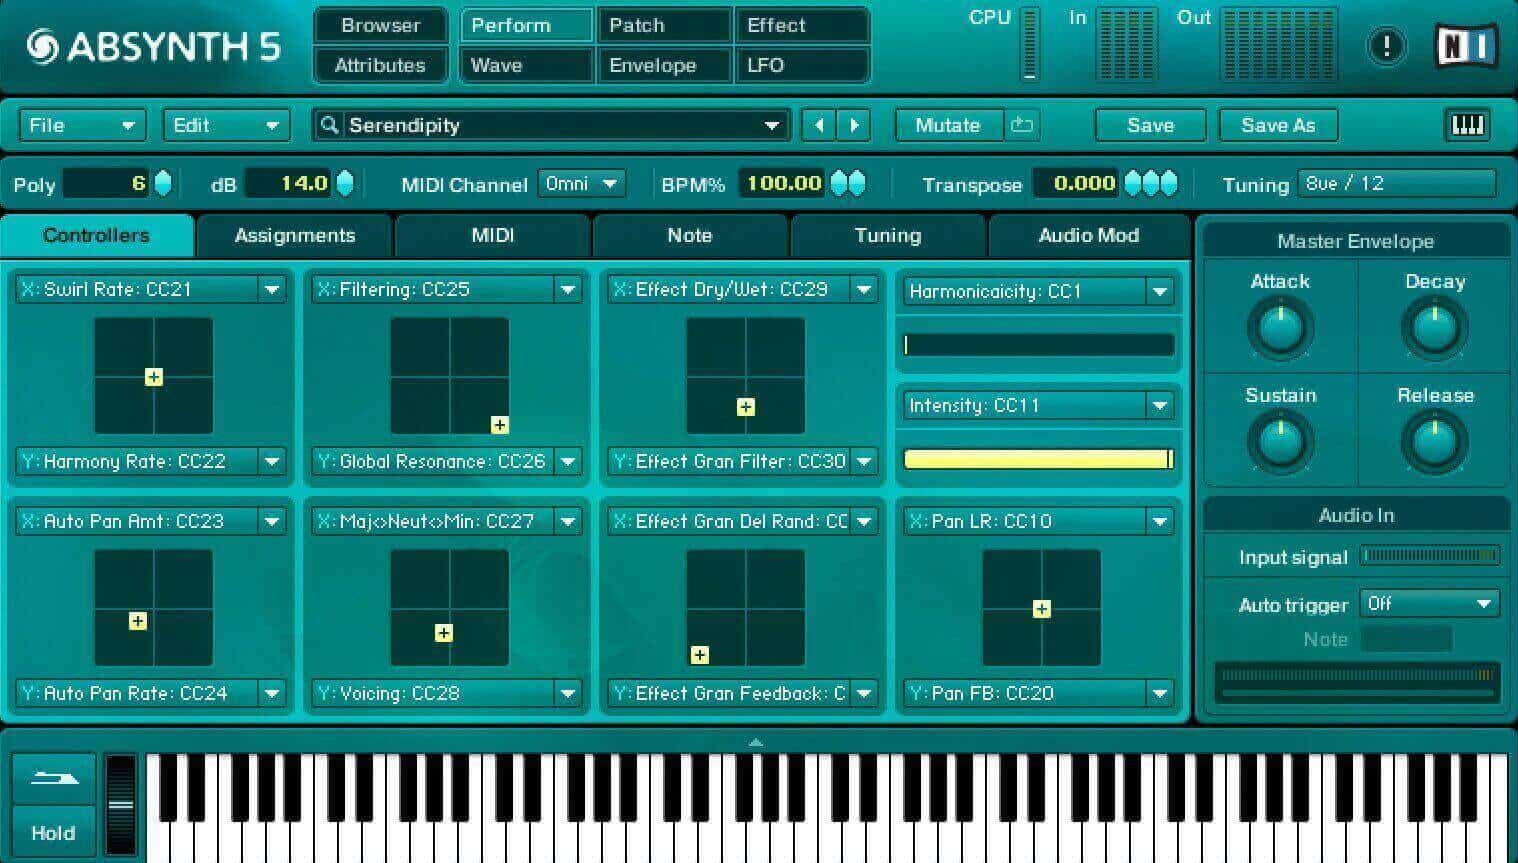Screen dimensions: 1518x863
Task: Go to next preset arrow
Action: pyautogui.click(x=854, y=125)
